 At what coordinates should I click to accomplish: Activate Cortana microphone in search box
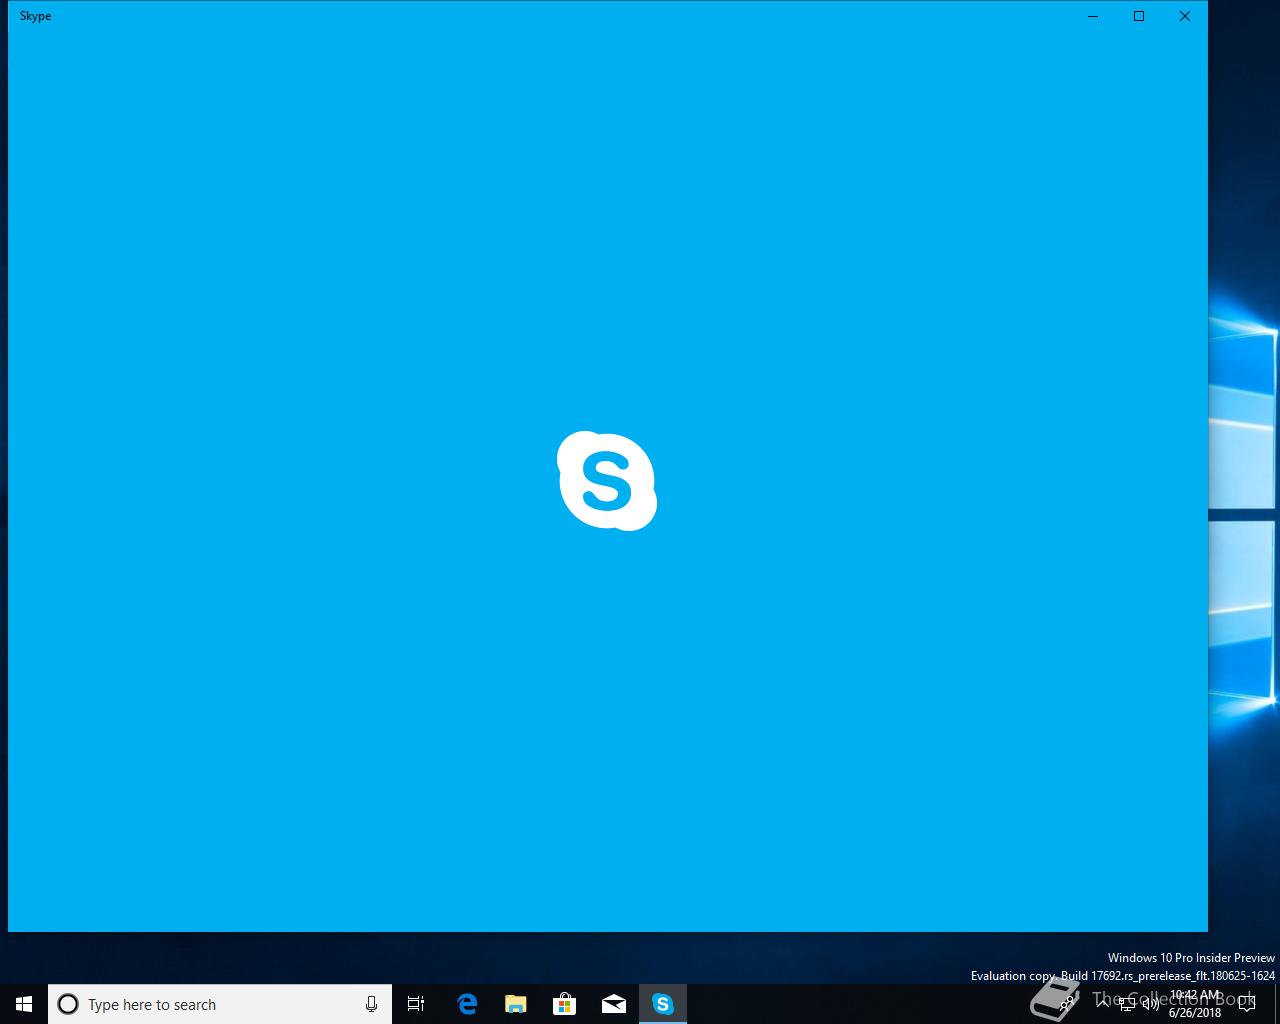[x=371, y=1004]
